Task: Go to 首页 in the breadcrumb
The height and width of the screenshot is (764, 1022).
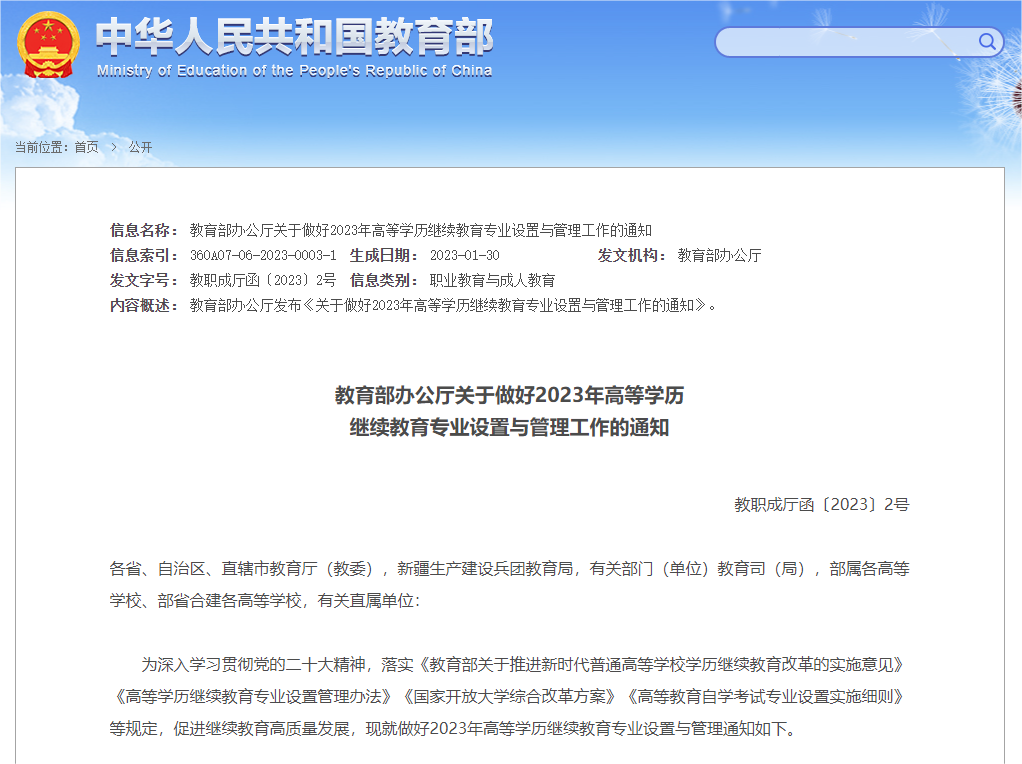Action: (87, 147)
